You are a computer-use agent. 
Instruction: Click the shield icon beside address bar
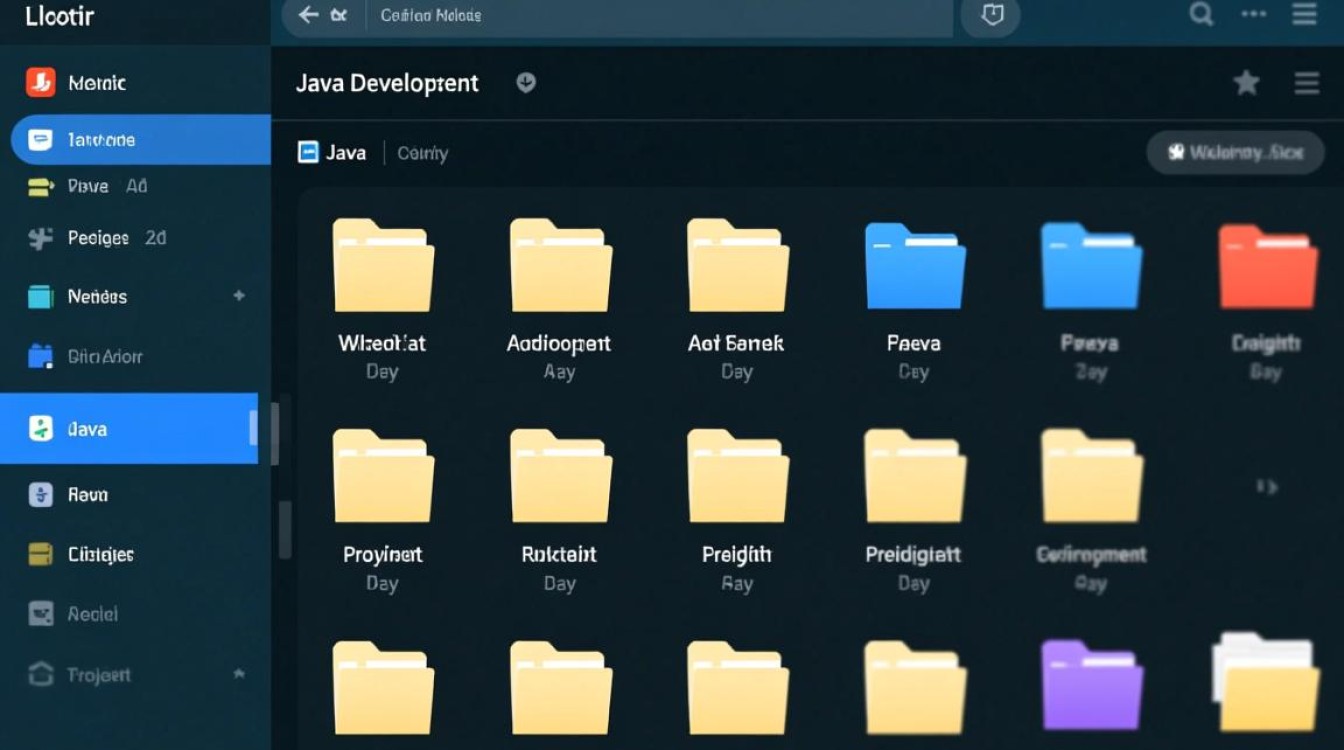[991, 16]
